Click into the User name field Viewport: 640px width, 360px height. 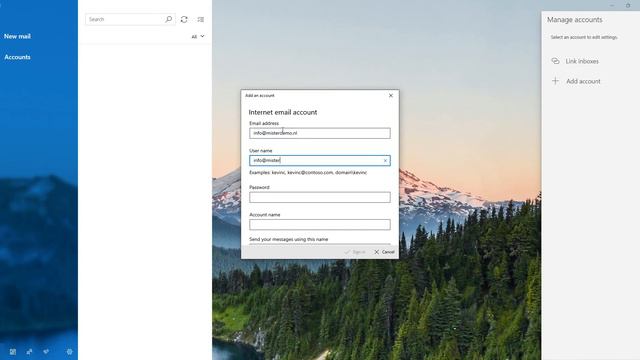point(320,160)
